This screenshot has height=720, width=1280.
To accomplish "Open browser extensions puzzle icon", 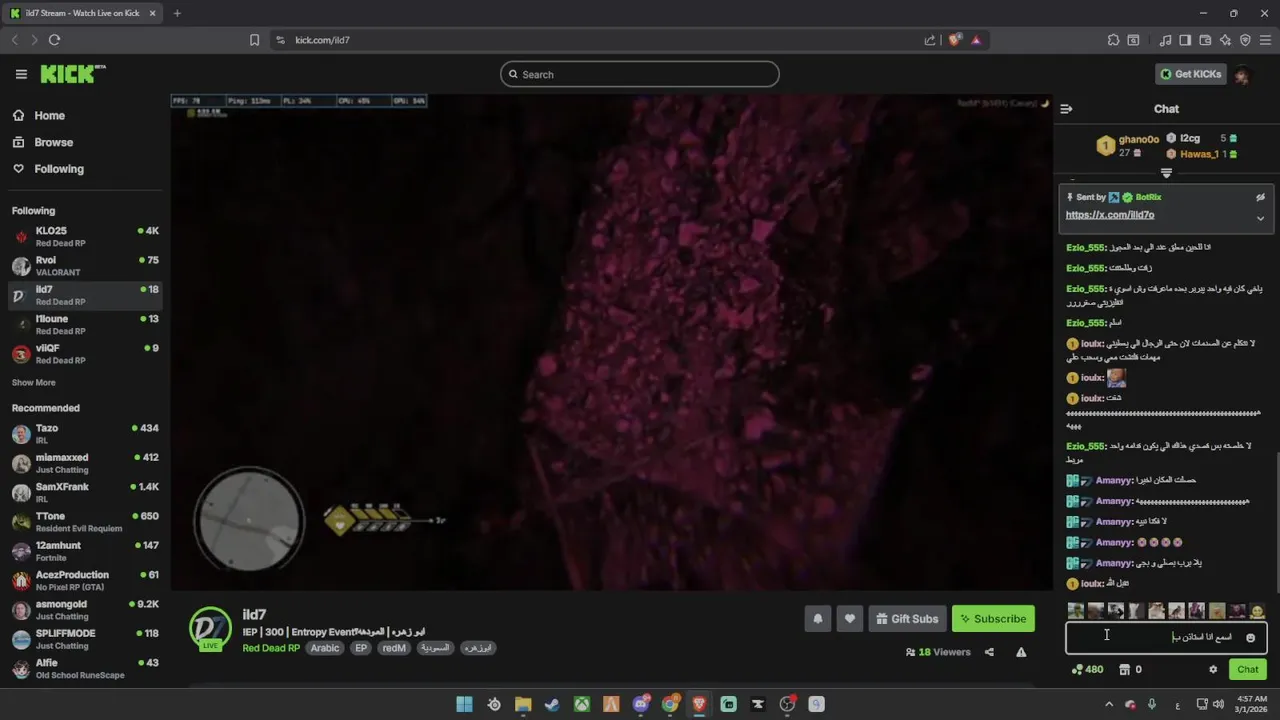I will (x=1113, y=40).
